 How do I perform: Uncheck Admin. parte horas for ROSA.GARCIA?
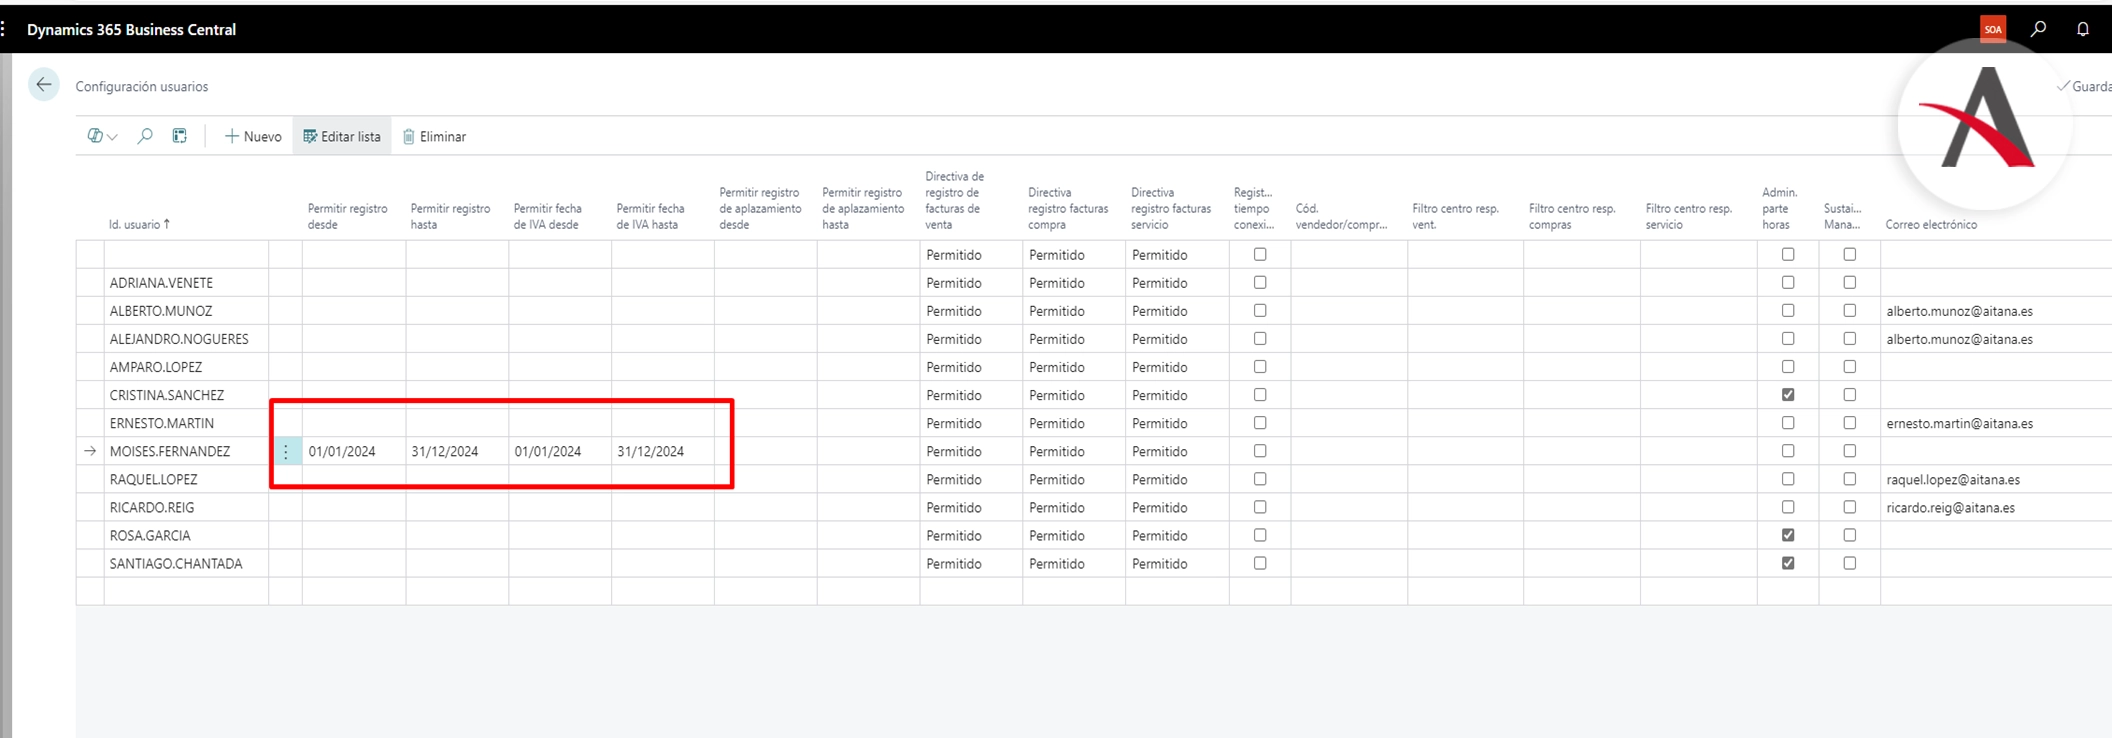(x=1788, y=535)
